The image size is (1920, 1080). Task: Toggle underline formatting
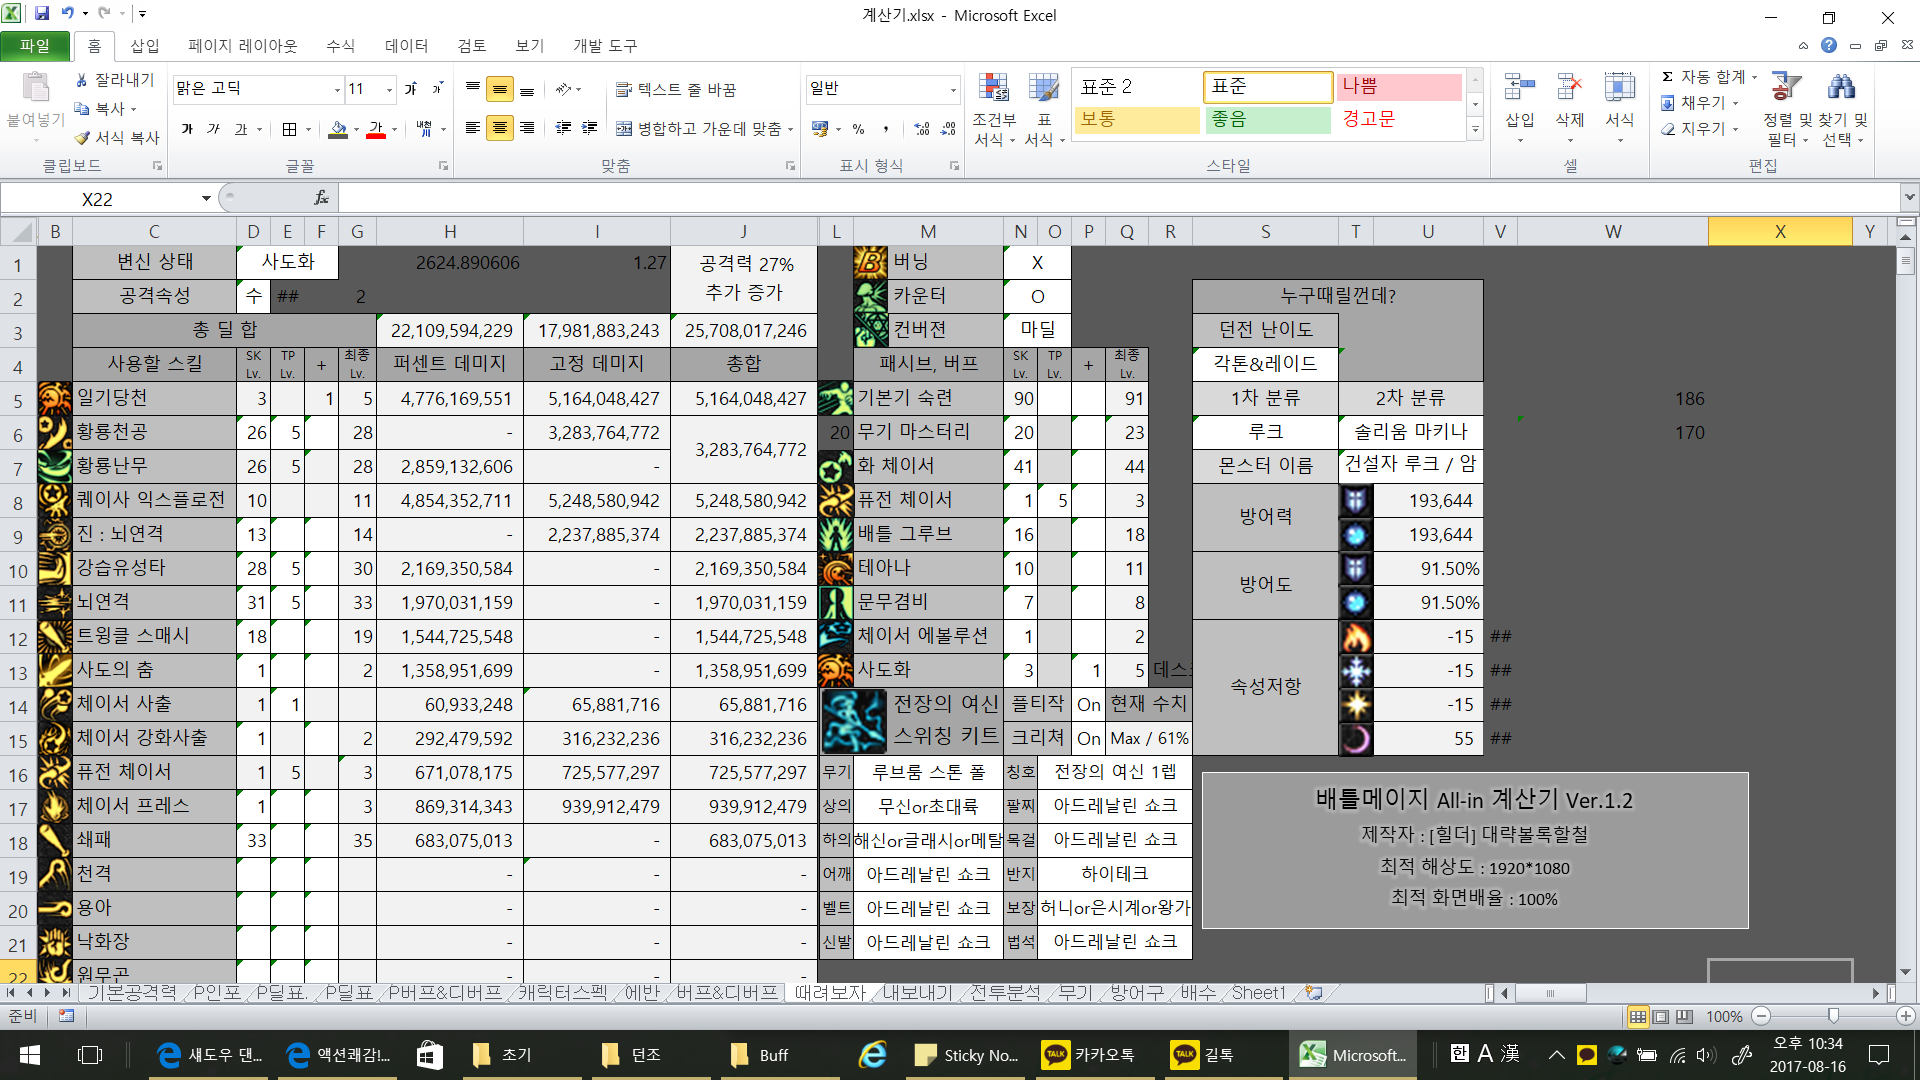click(240, 129)
